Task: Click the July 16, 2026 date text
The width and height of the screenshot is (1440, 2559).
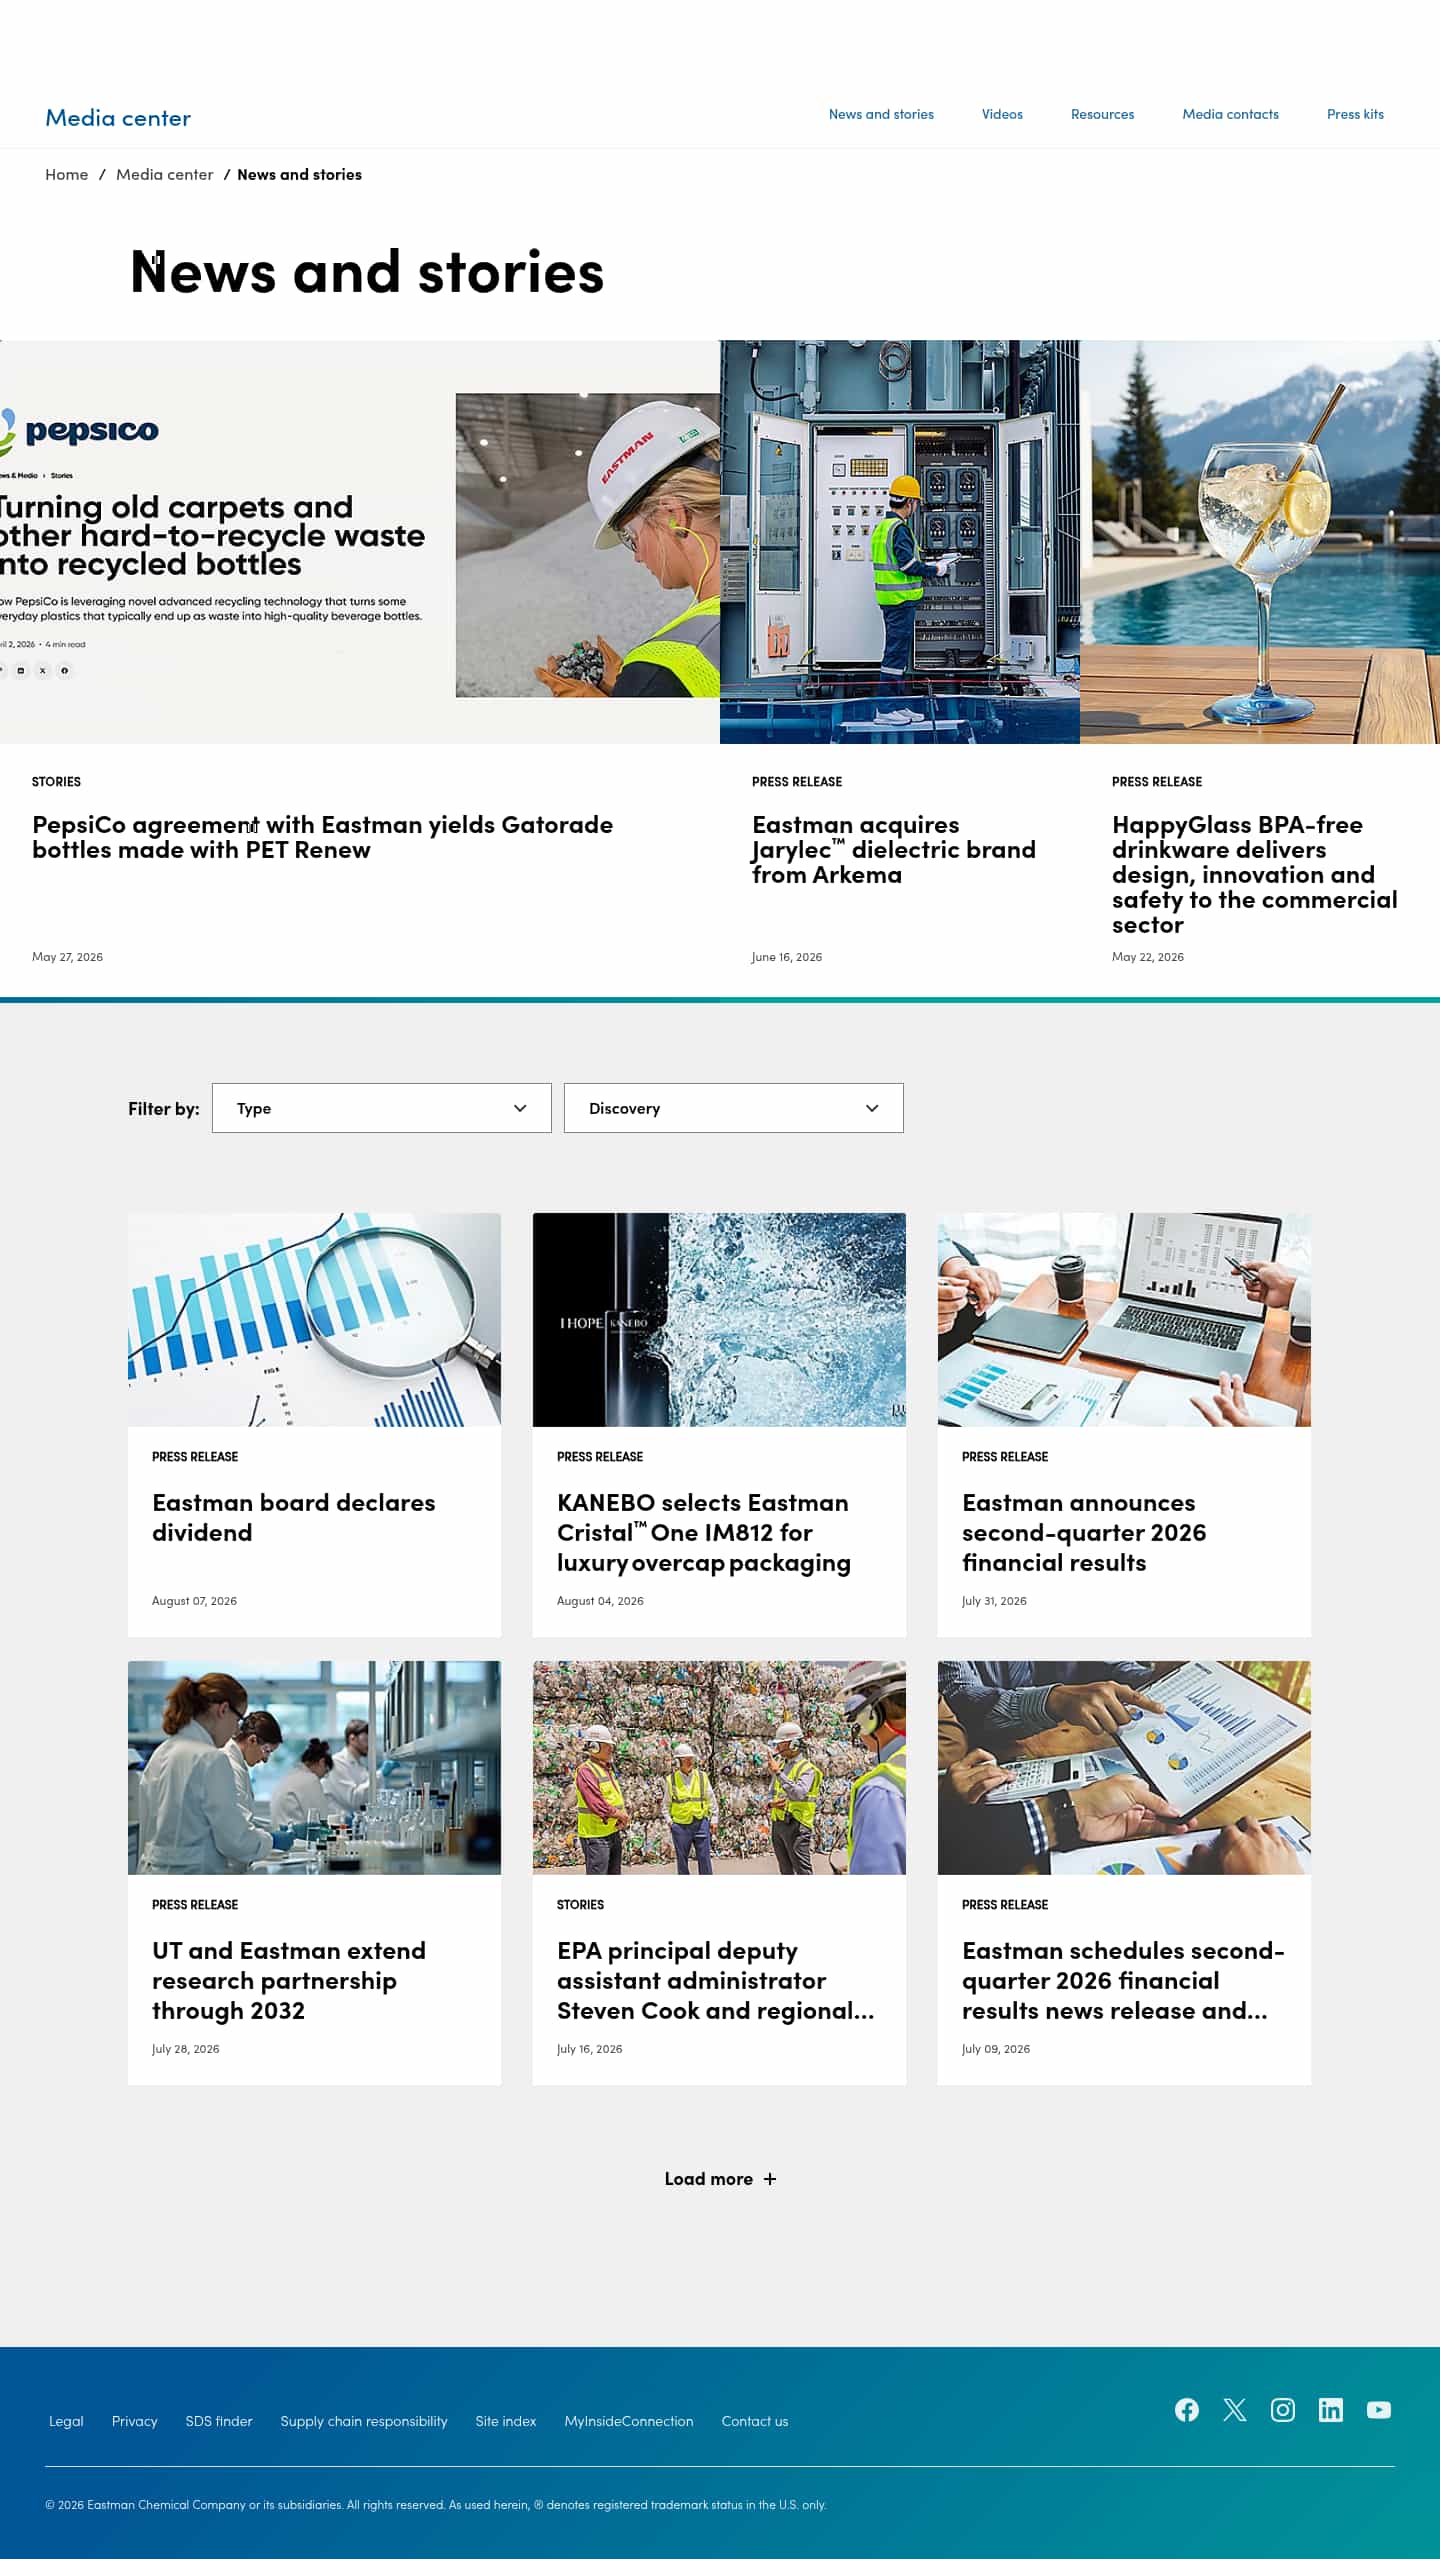Action: (x=589, y=2049)
